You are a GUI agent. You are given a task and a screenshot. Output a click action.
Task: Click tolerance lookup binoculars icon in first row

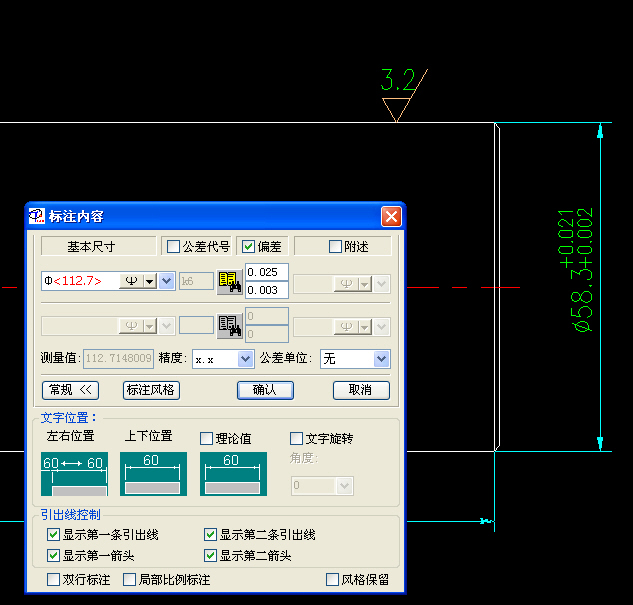coord(229,282)
